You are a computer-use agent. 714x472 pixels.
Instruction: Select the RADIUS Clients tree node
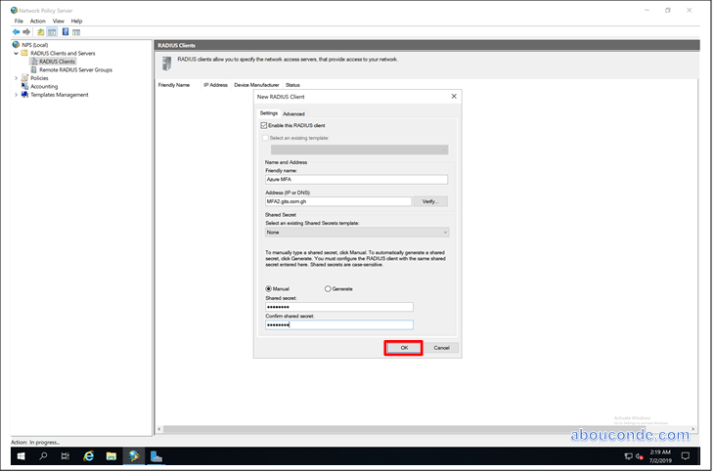click(56, 61)
